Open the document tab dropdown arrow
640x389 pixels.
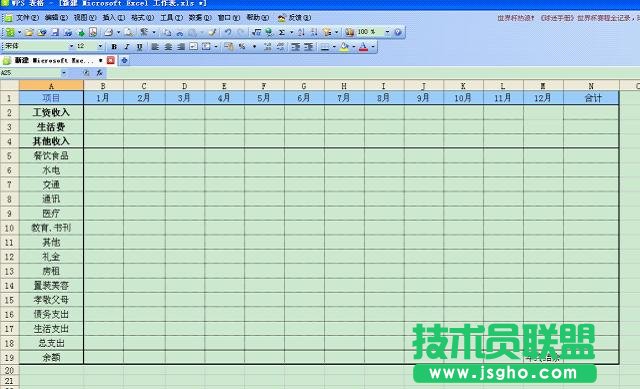pyautogui.click(x=100, y=60)
